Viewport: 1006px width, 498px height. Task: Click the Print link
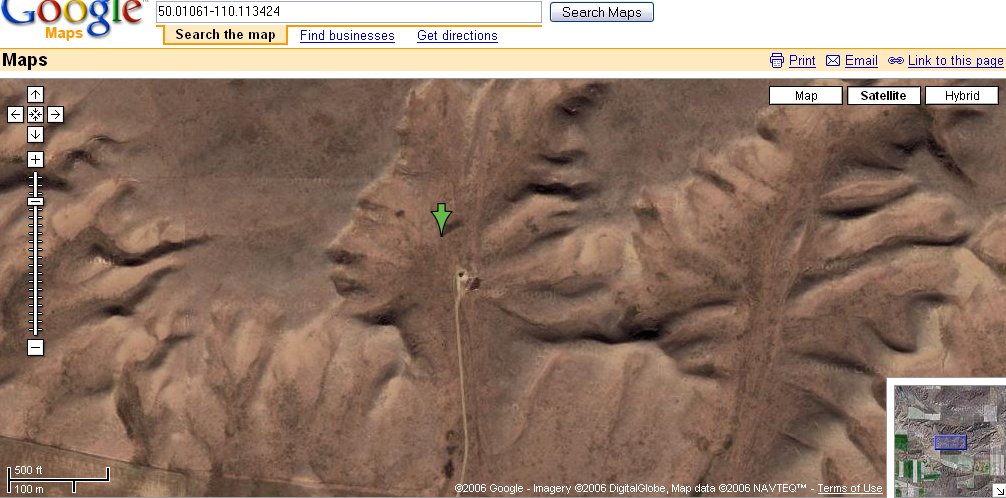pos(801,60)
